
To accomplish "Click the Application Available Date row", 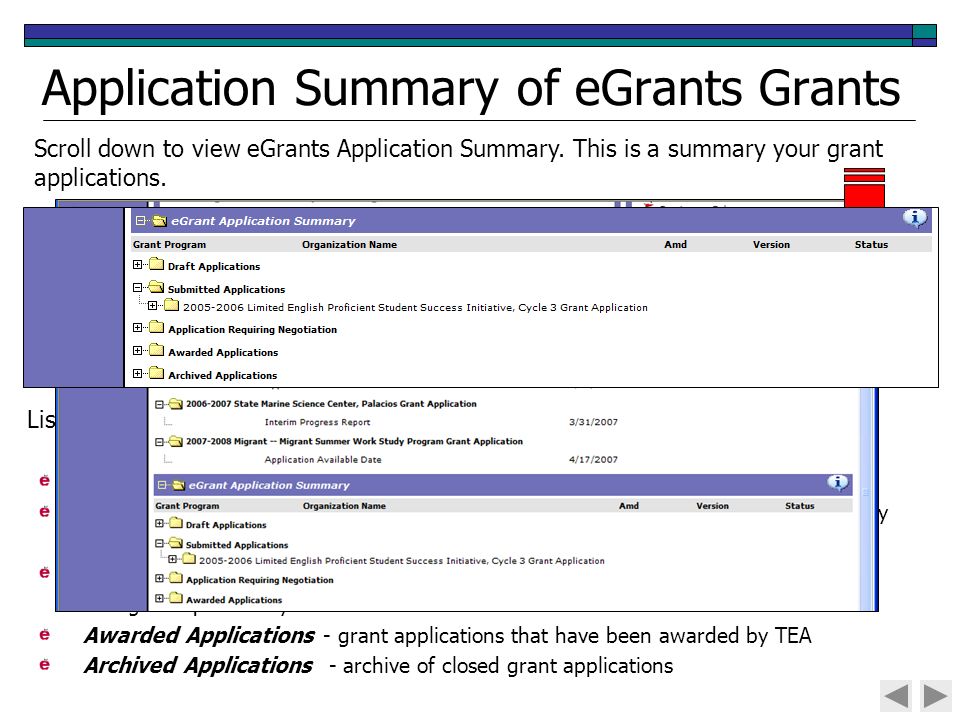I will pos(323,459).
